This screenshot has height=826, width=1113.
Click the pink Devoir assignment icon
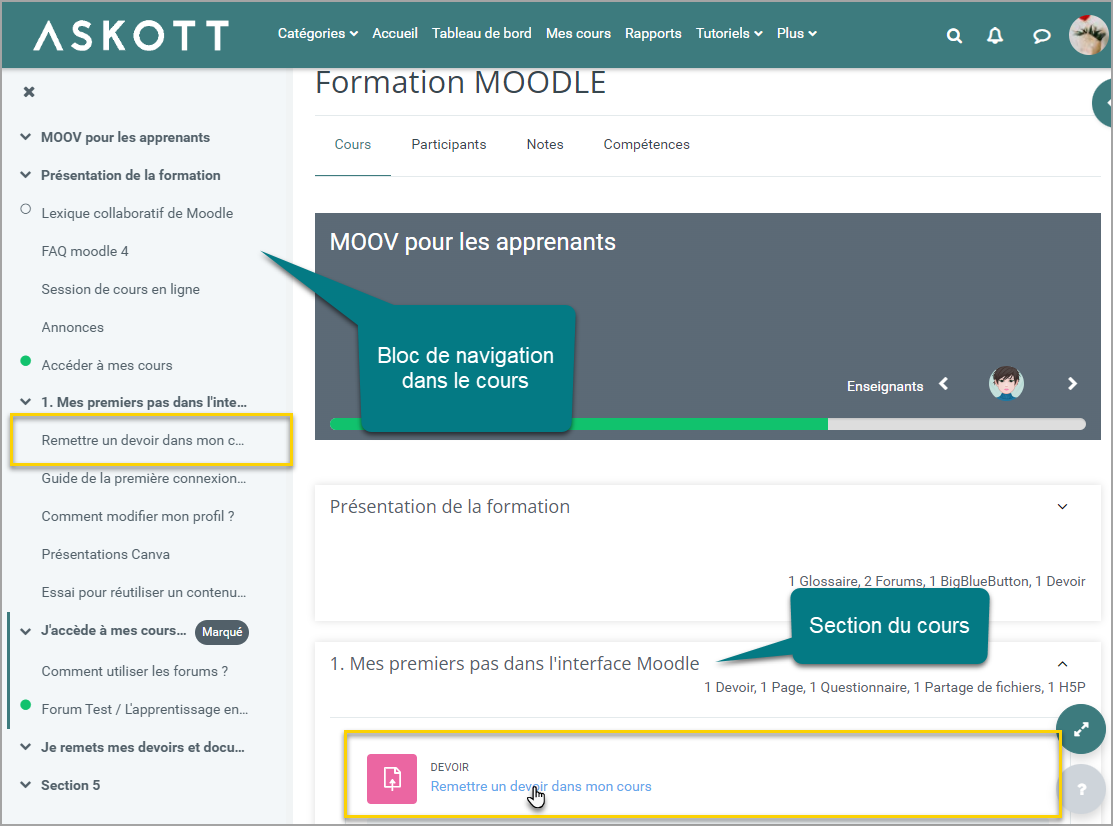coord(392,778)
